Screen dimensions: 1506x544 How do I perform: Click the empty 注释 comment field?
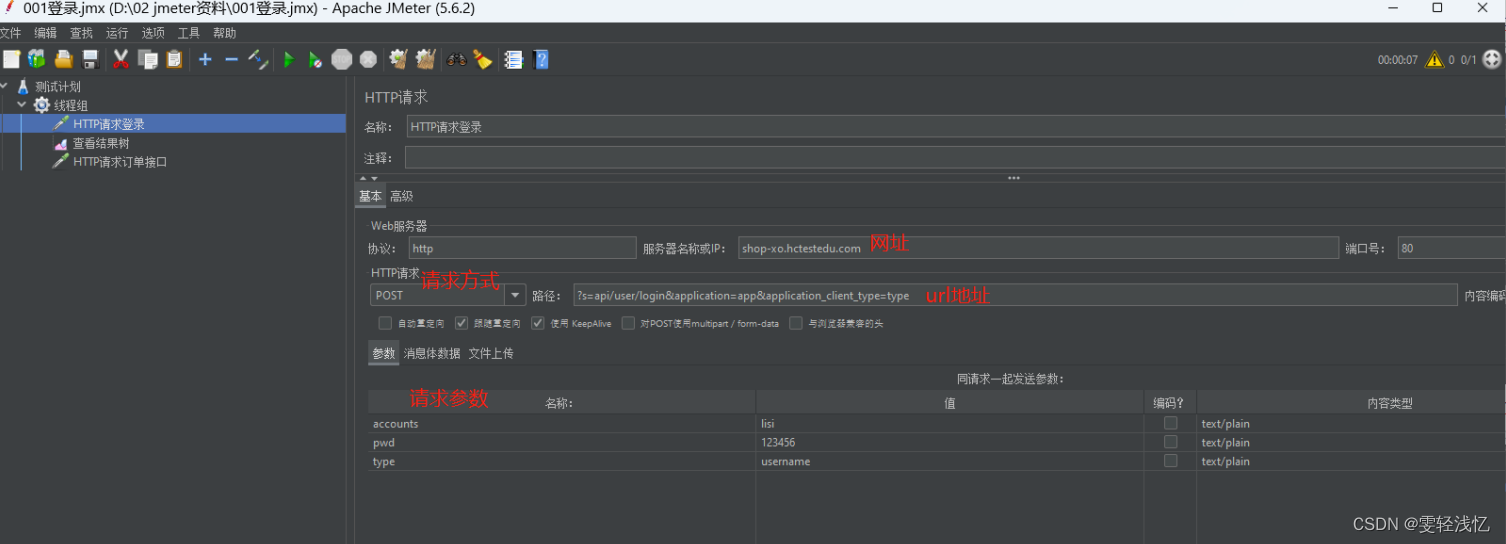(955, 158)
